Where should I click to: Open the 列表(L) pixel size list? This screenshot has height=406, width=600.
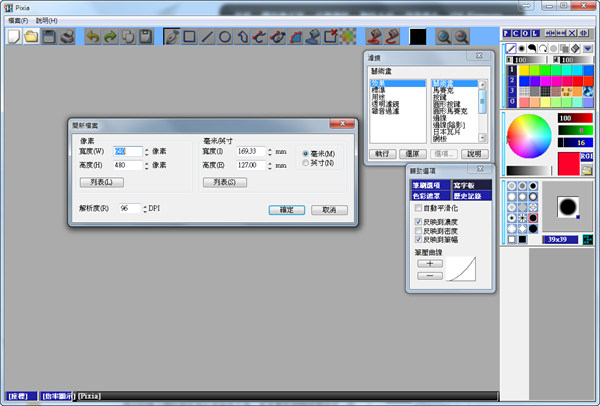(x=101, y=182)
